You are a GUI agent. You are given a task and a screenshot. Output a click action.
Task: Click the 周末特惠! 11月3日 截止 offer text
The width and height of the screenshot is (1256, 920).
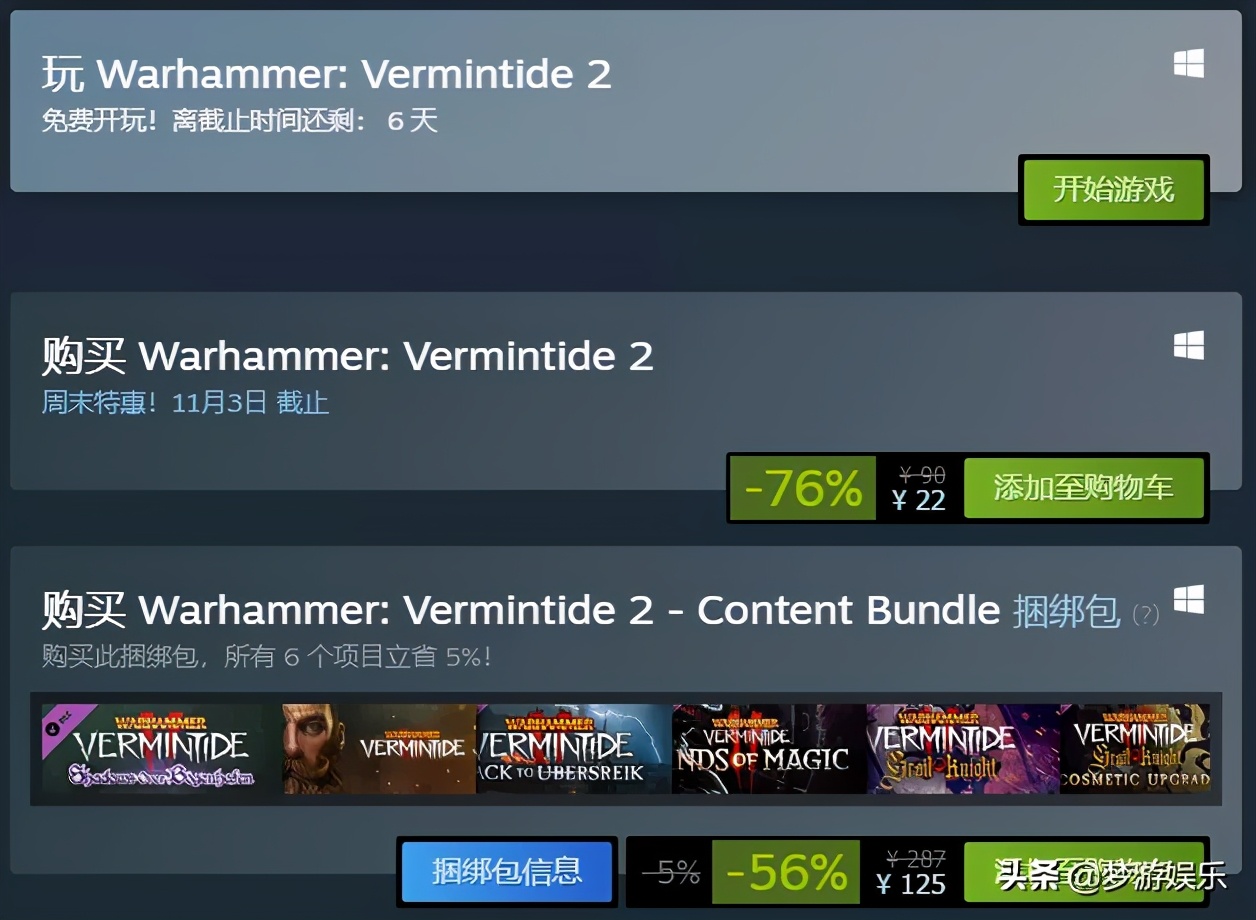[x=185, y=403]
